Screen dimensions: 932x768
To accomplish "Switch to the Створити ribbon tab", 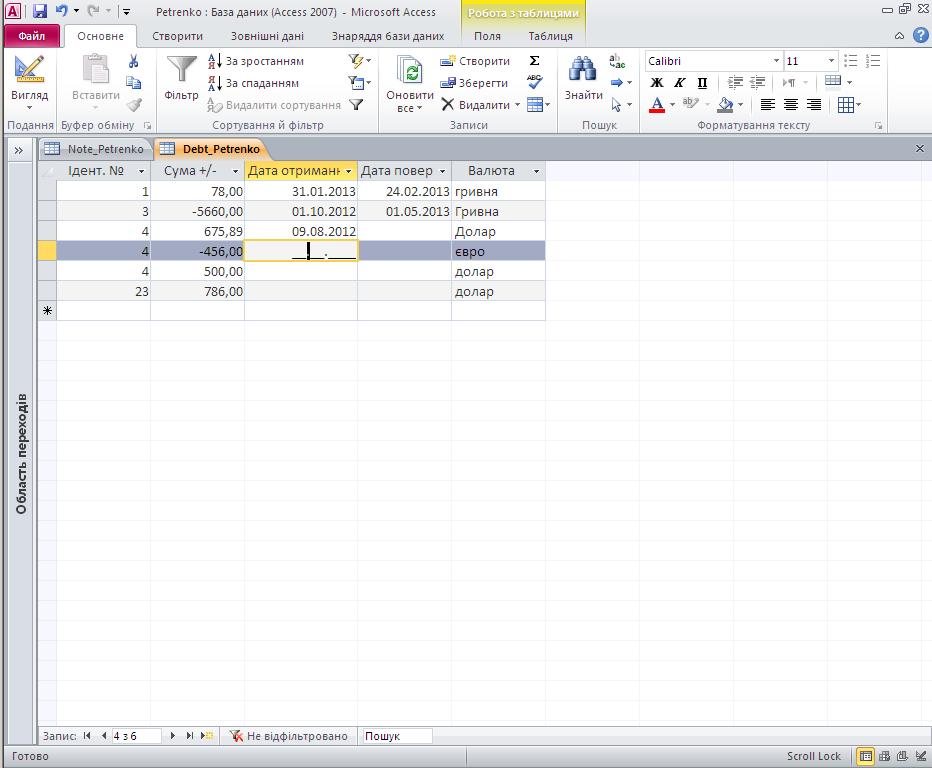I will [x=177, y=36].
